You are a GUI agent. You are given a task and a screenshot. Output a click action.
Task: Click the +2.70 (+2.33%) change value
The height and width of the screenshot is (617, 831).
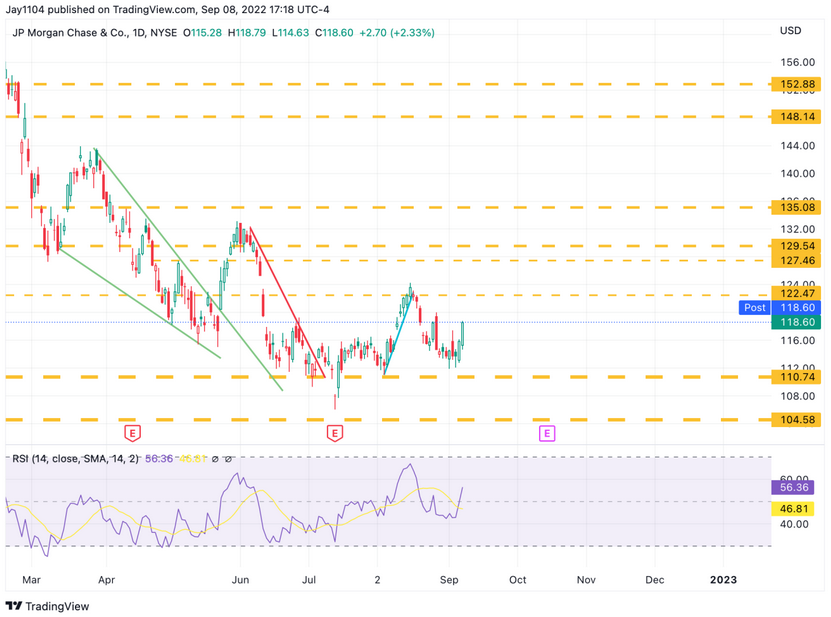(397, 33)
